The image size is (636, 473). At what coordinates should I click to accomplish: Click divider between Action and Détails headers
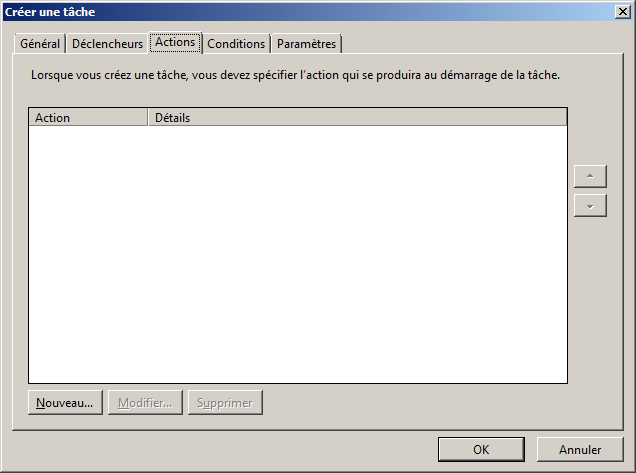[x=148, y=117]
